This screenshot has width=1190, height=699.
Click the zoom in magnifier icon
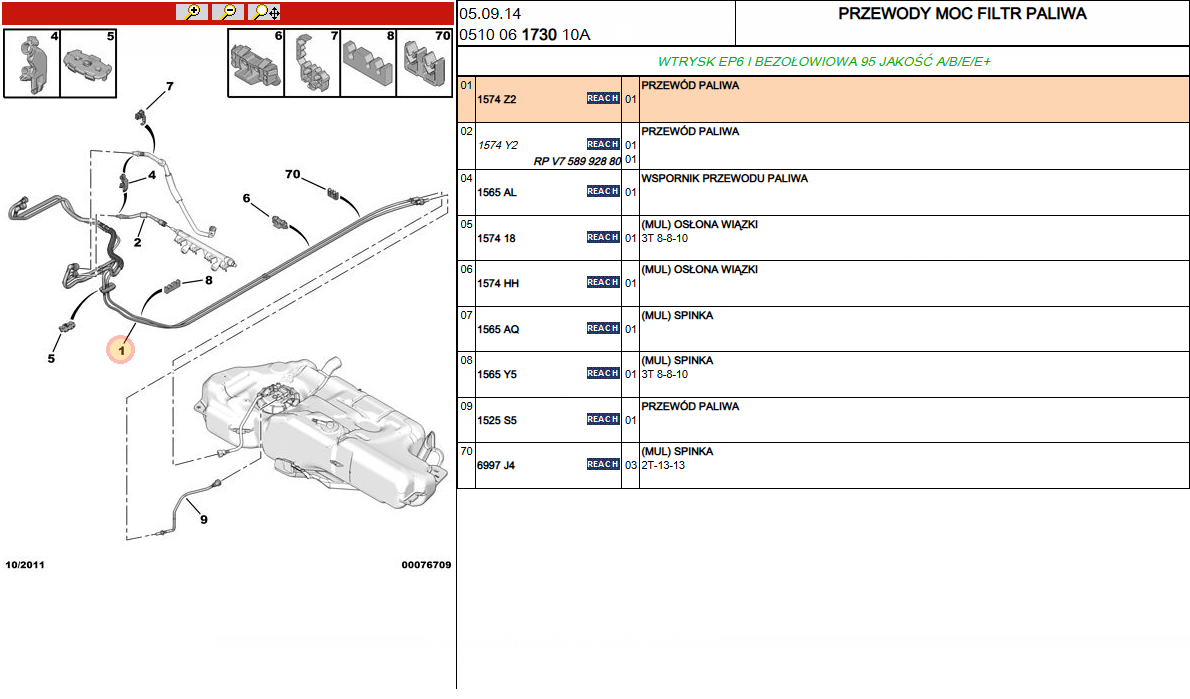(192, 12)
